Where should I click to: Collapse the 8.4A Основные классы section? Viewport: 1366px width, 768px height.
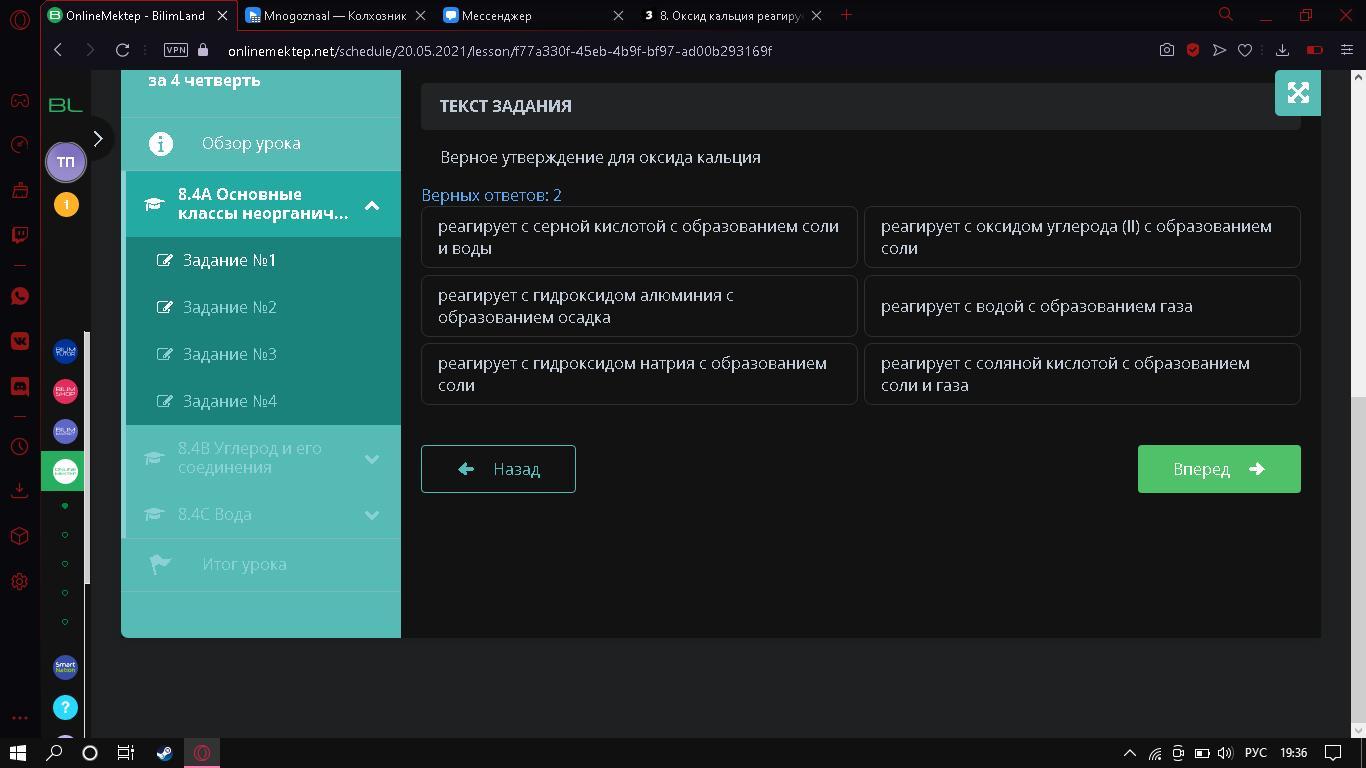point(371,205)
